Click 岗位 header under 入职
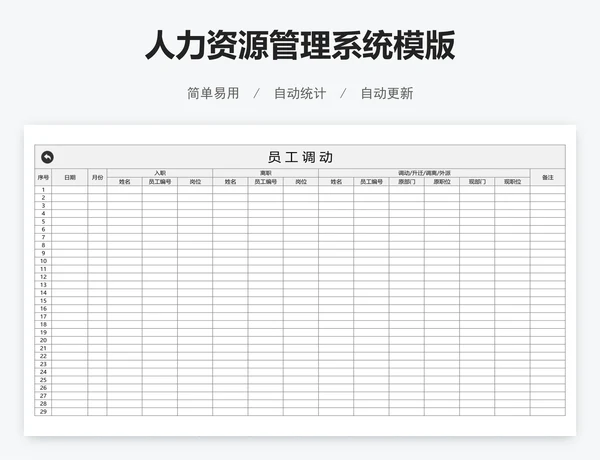 [195, 182]
